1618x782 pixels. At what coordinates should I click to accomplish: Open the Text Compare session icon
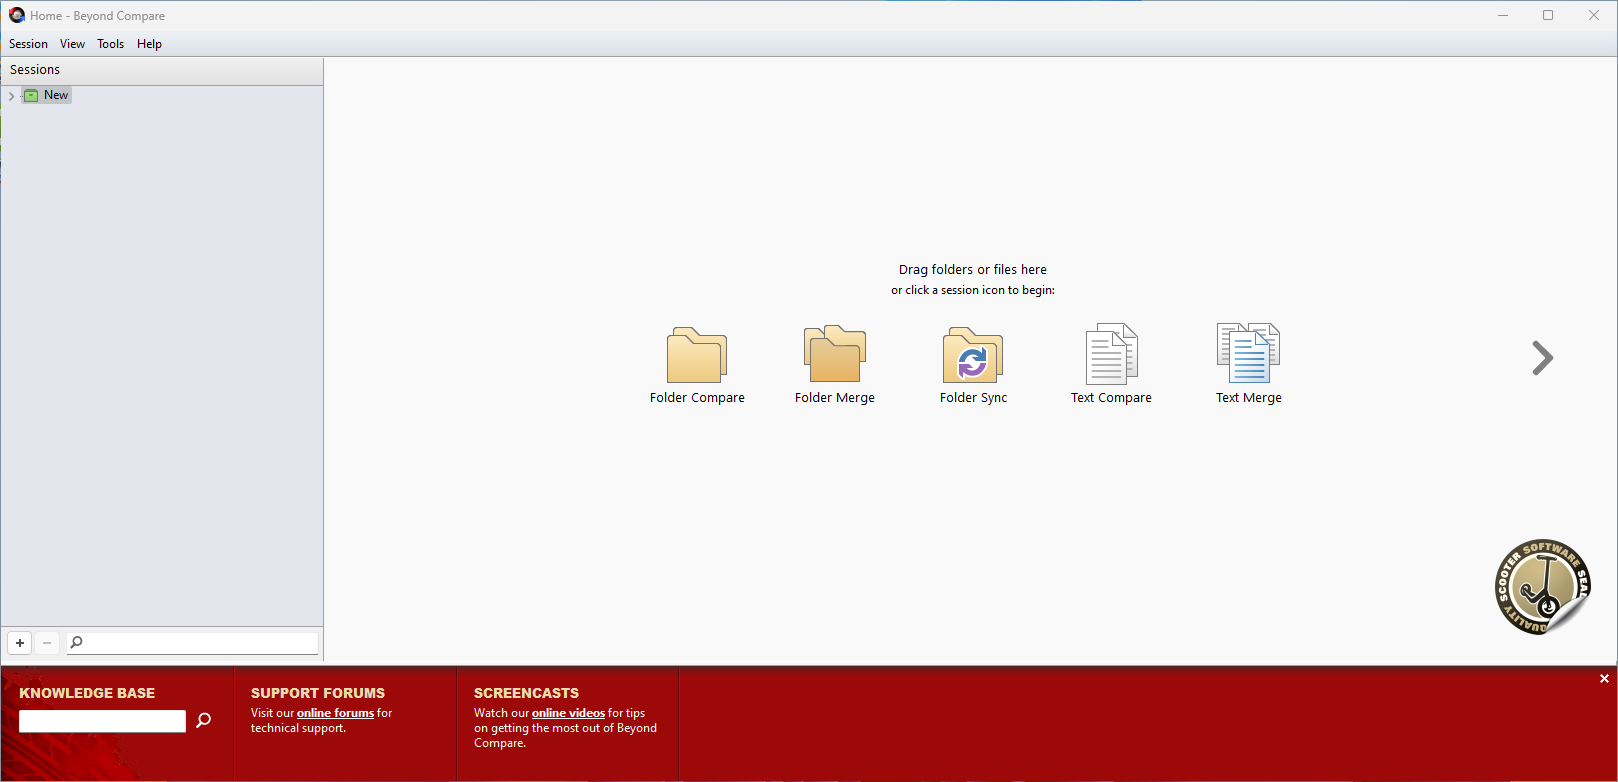pos(1111,354)
